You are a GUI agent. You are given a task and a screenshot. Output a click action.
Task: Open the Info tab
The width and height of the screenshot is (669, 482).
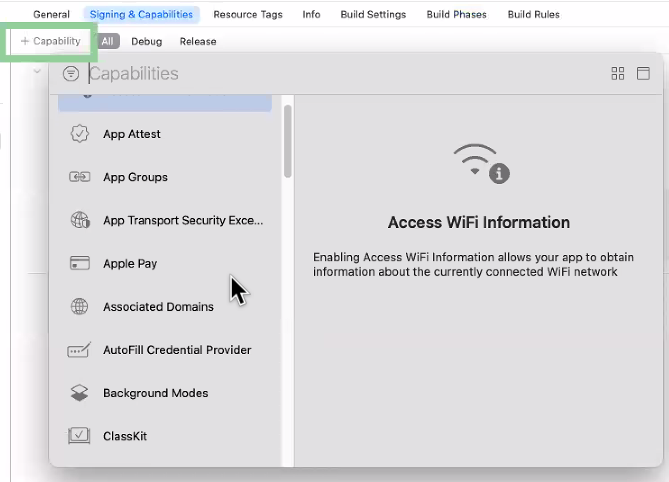point(311,15)
